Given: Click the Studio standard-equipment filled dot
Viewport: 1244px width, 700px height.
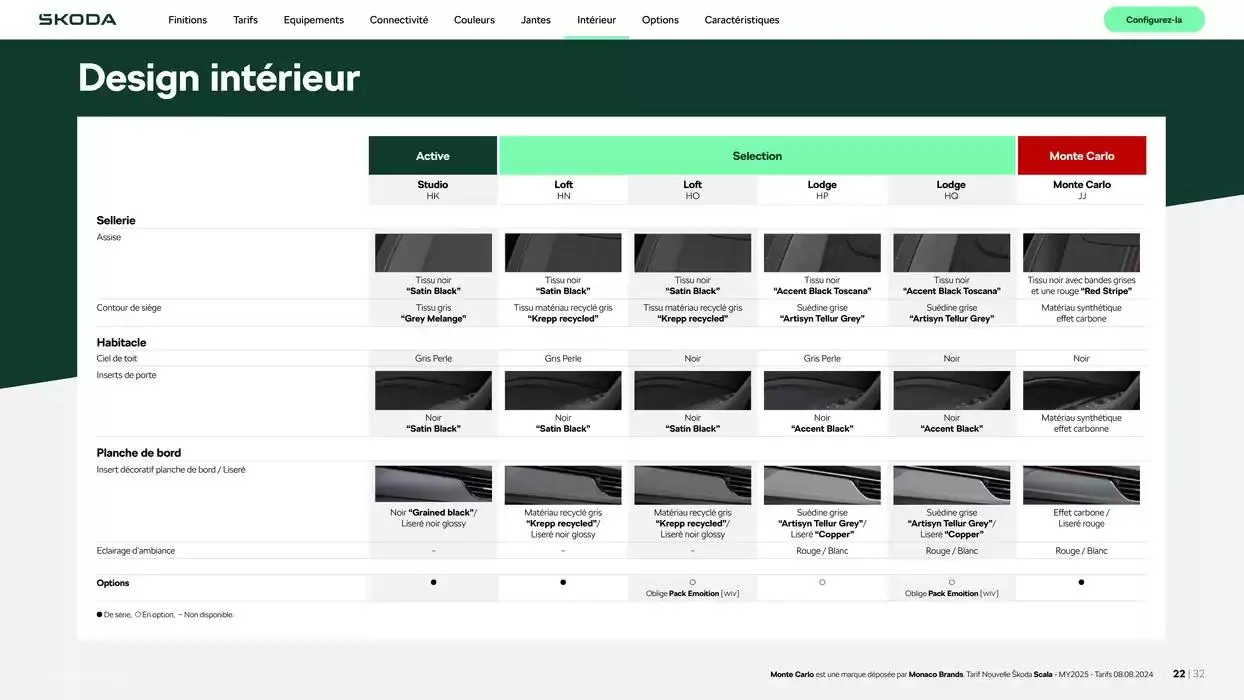Looking at the screenshot, I should coord(433,582).
